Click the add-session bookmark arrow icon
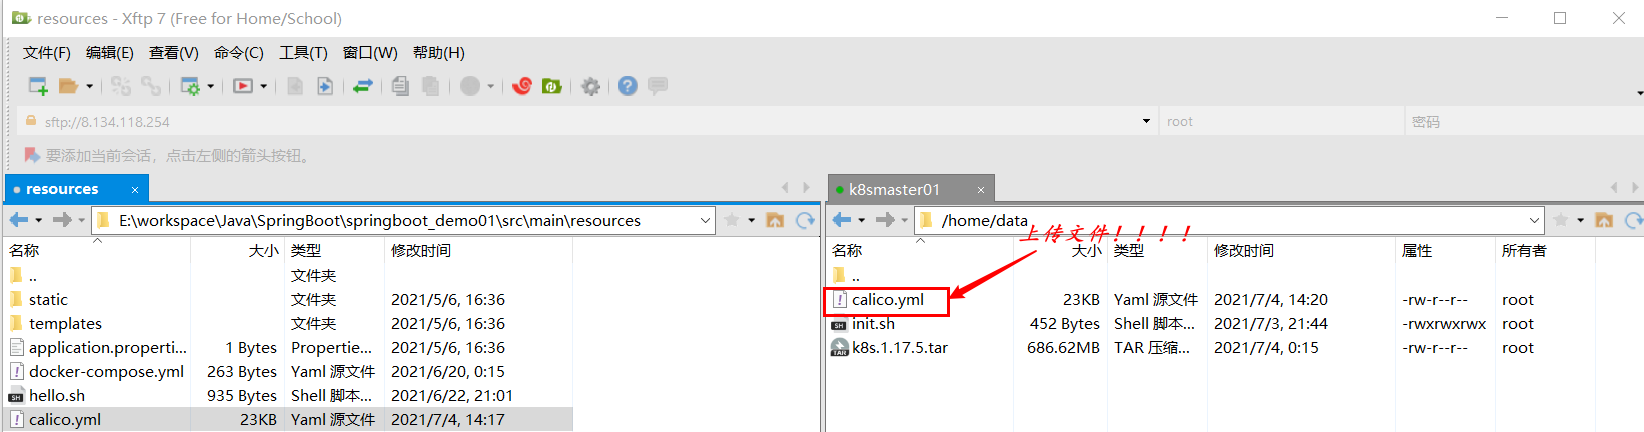The width and height of the screenshot is (1644, 432). tap(32, 155)
